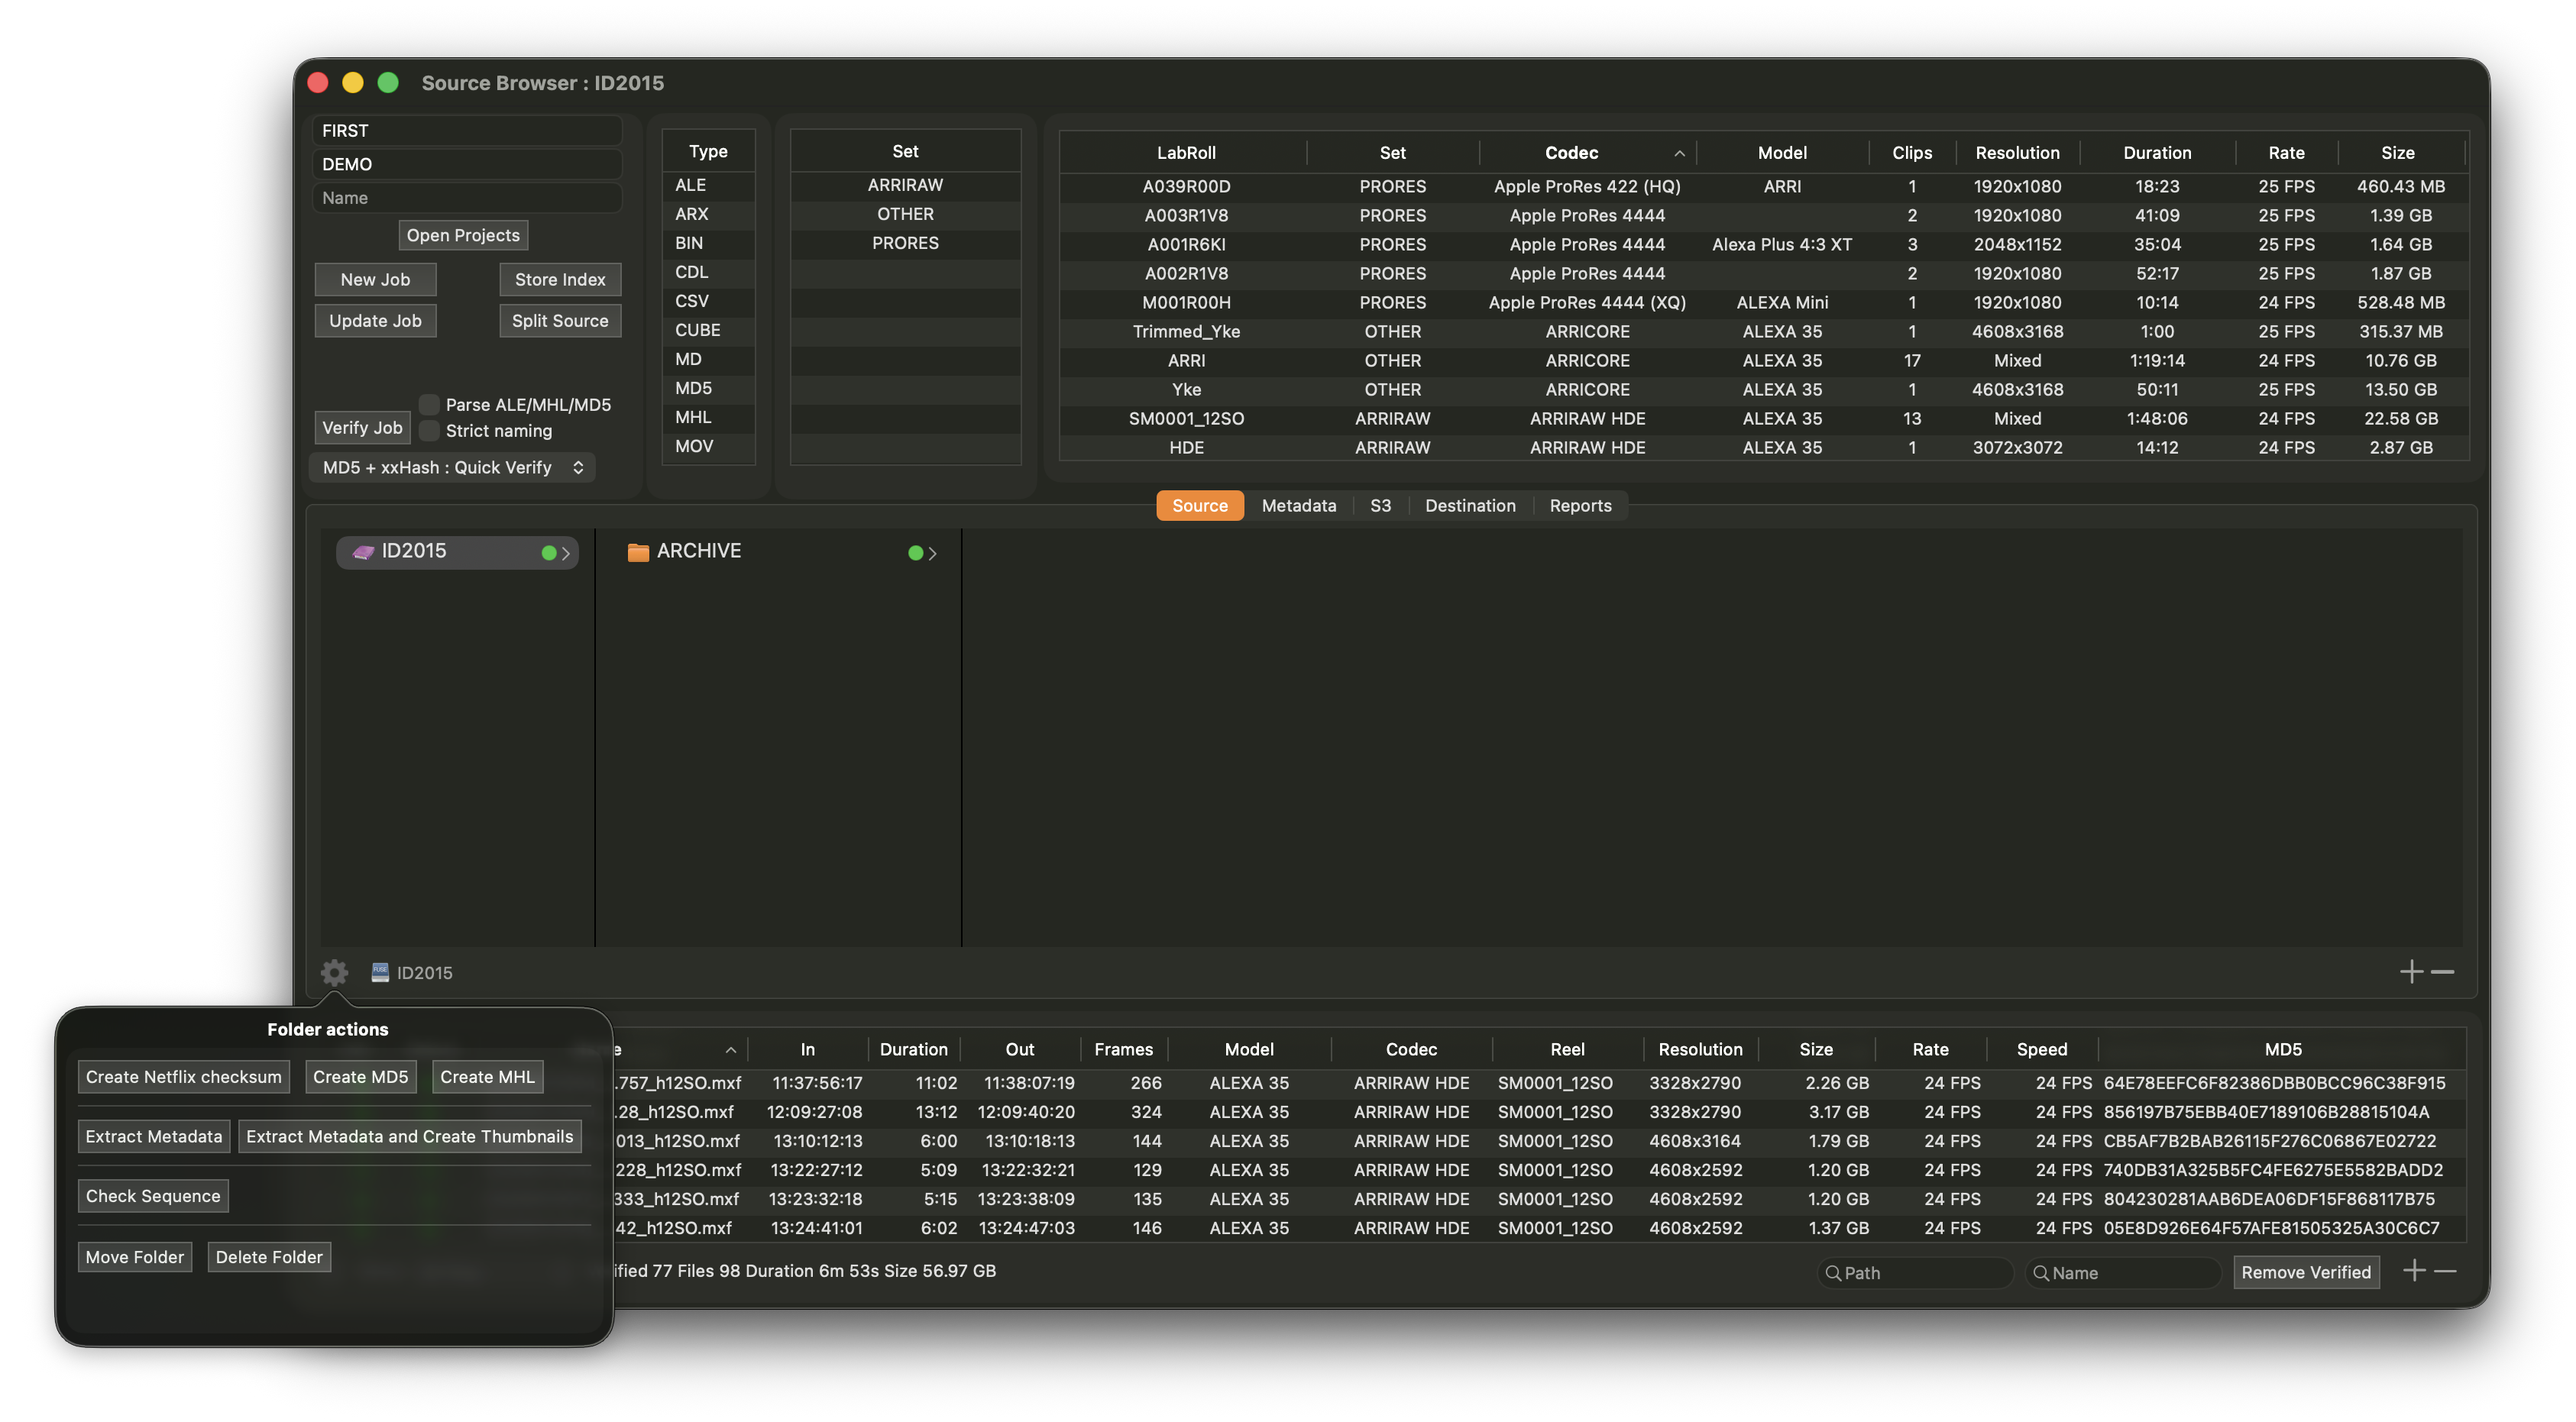Toggle the Strict naming checkbox
Screen dimensions: 2576x1422
(429, 431)
